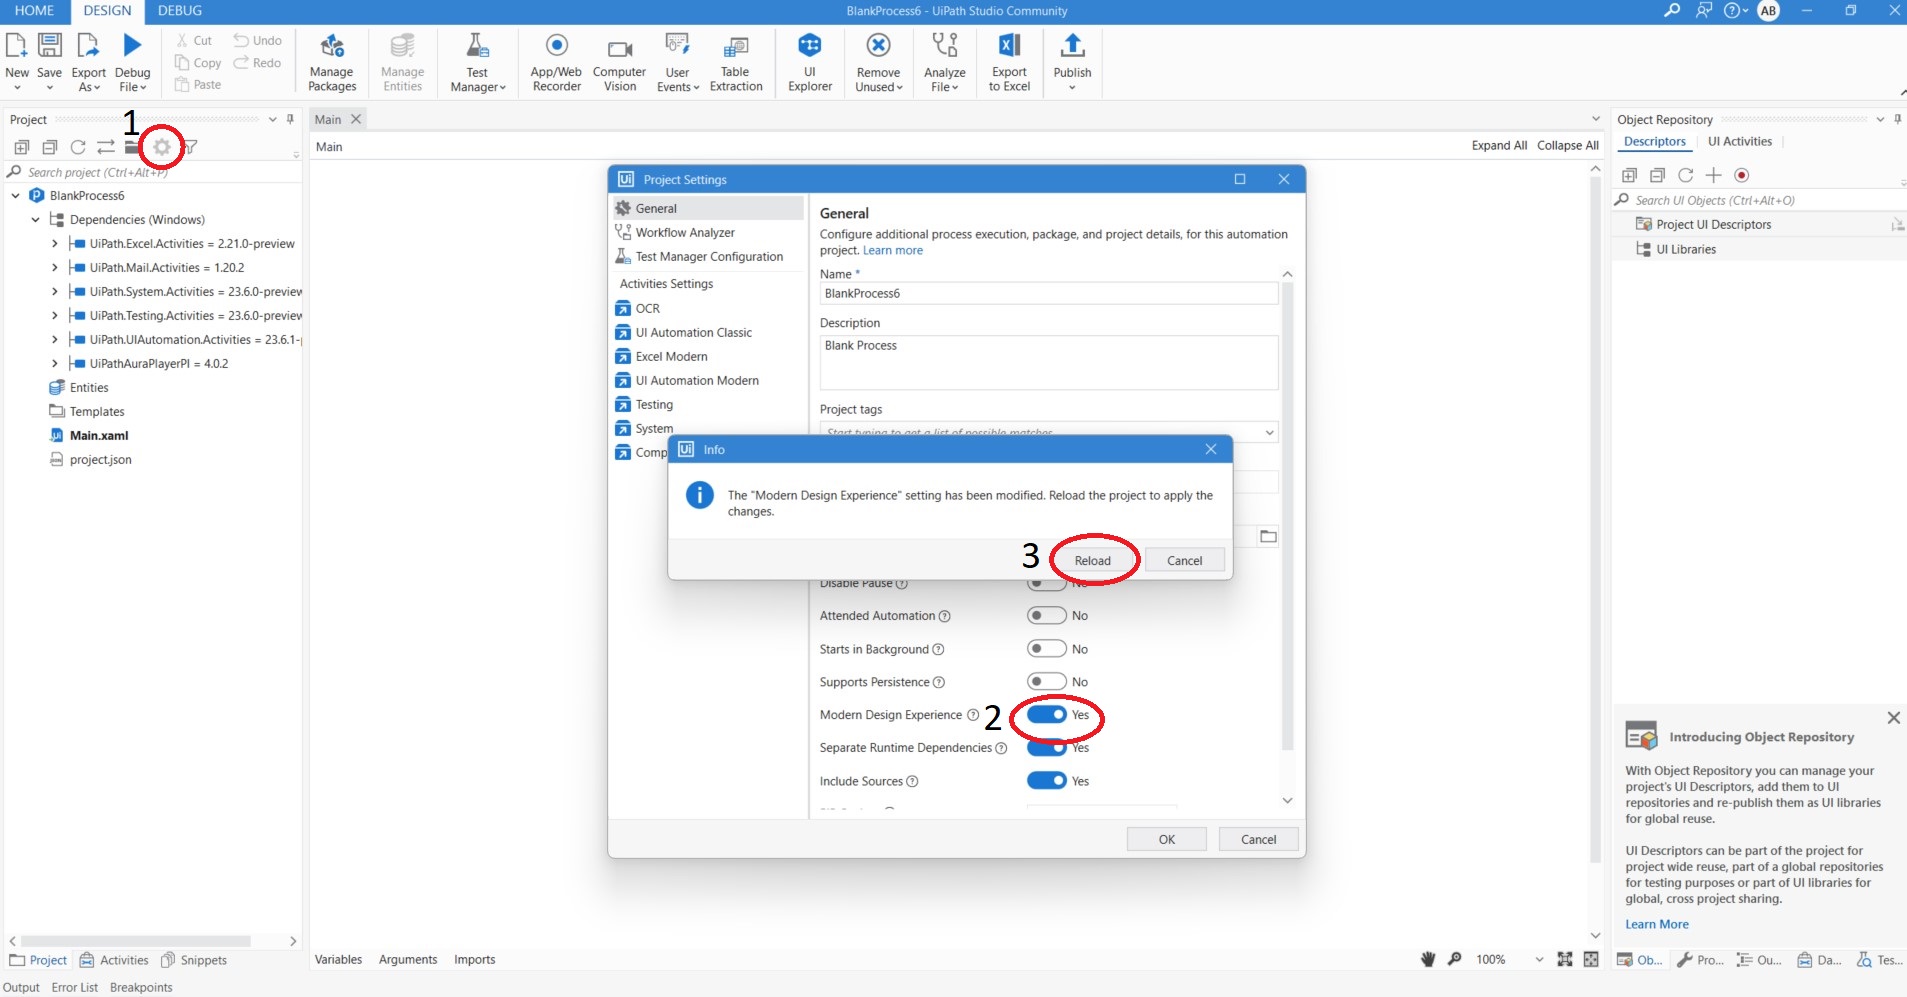Click the add plus icon in Object Repository
This screenshot has height=997, width=1907.
click(1713, 175)
